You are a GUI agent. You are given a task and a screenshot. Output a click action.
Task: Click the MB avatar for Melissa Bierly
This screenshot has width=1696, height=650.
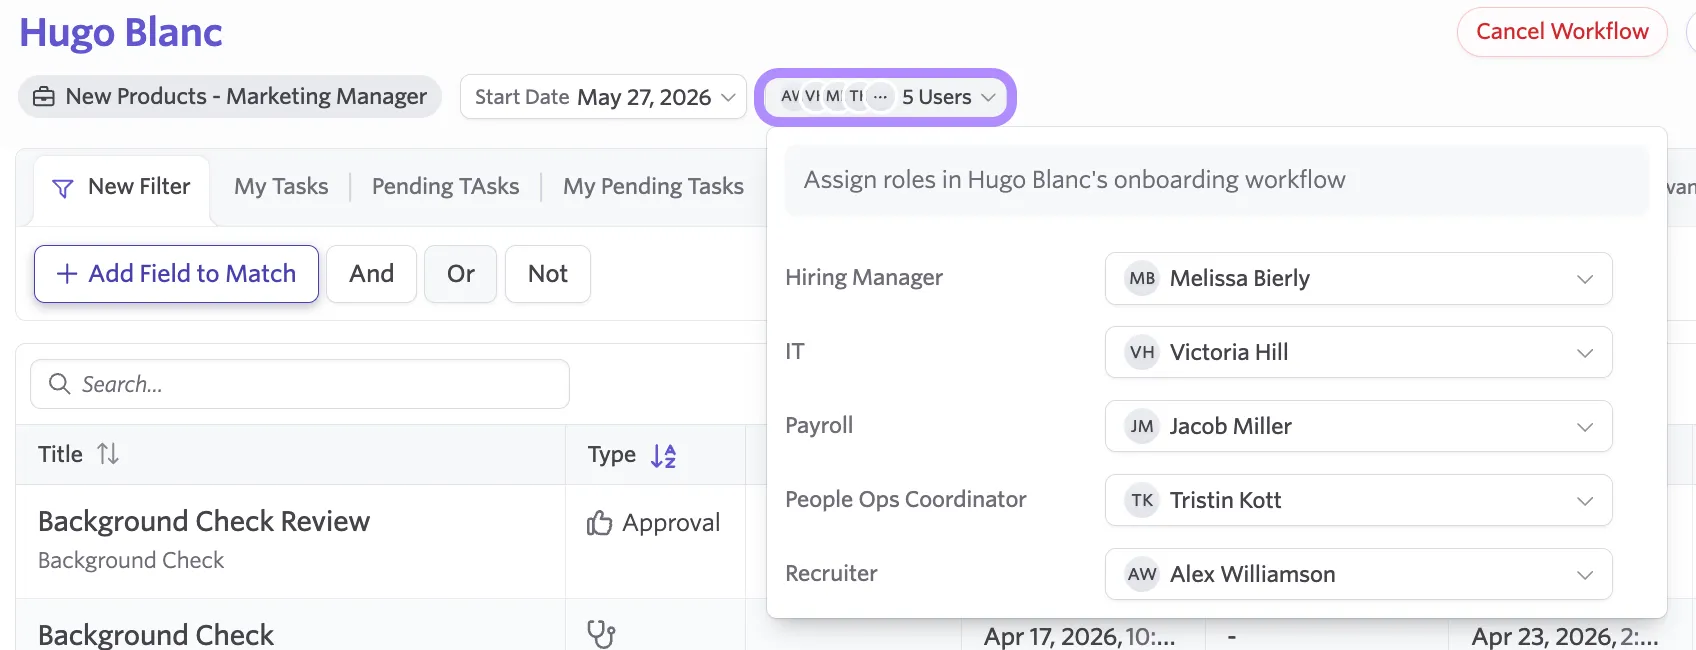1142,278
